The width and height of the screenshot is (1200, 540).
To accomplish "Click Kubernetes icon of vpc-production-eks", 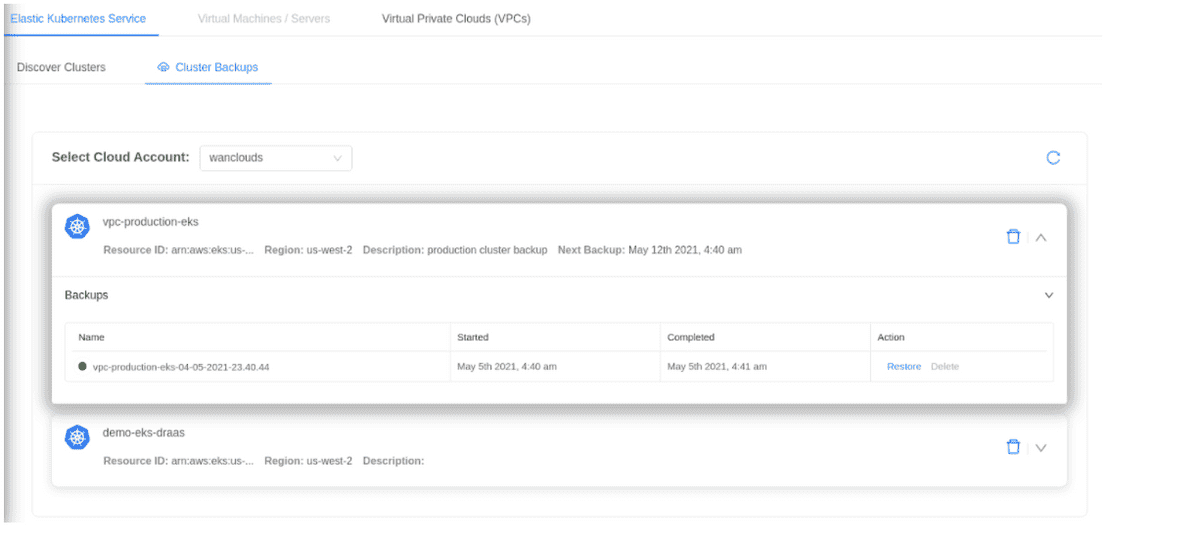I will point(78,227).
